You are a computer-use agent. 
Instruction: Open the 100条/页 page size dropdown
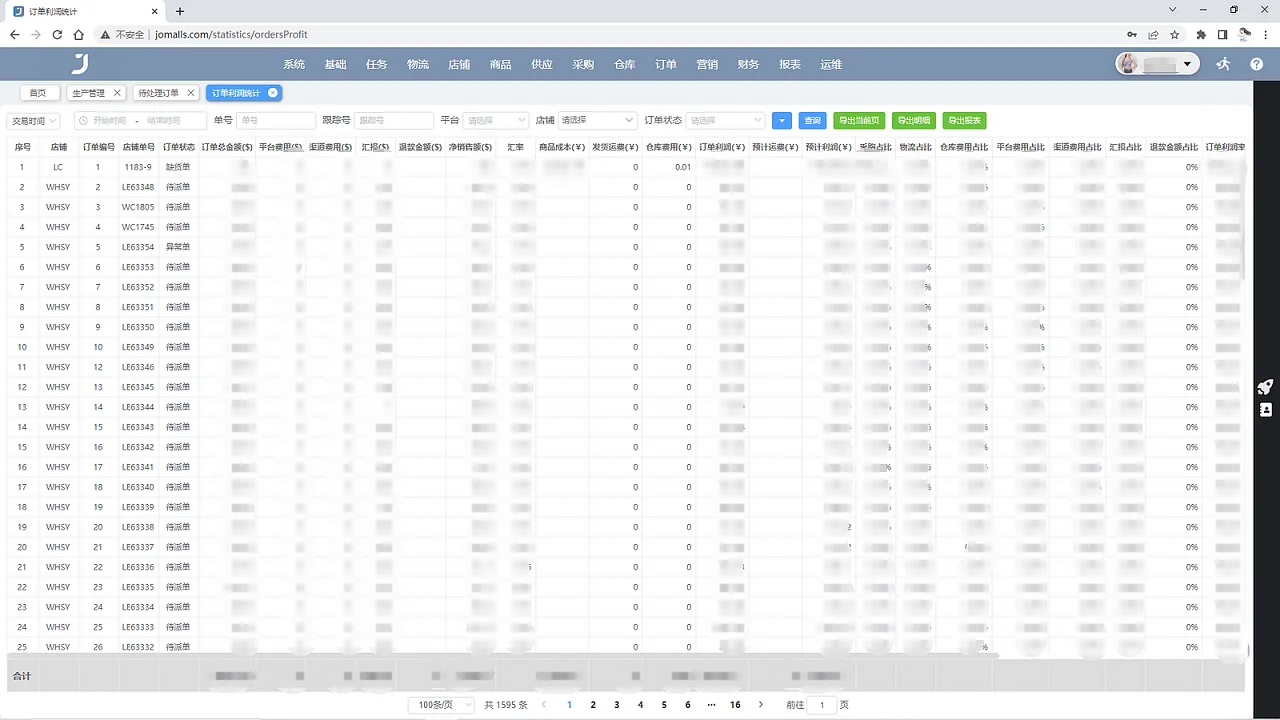pos(440,704)
